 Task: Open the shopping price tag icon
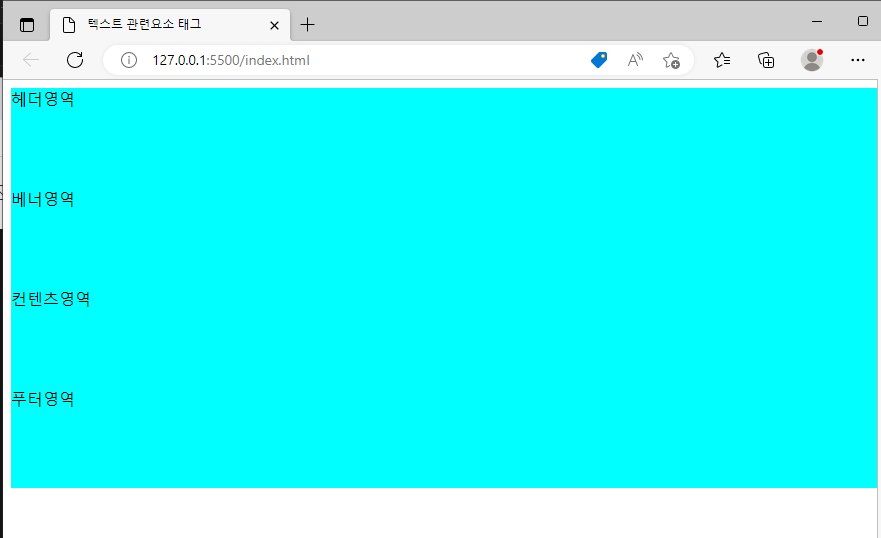pyautogui.click(x=599, y=60)
